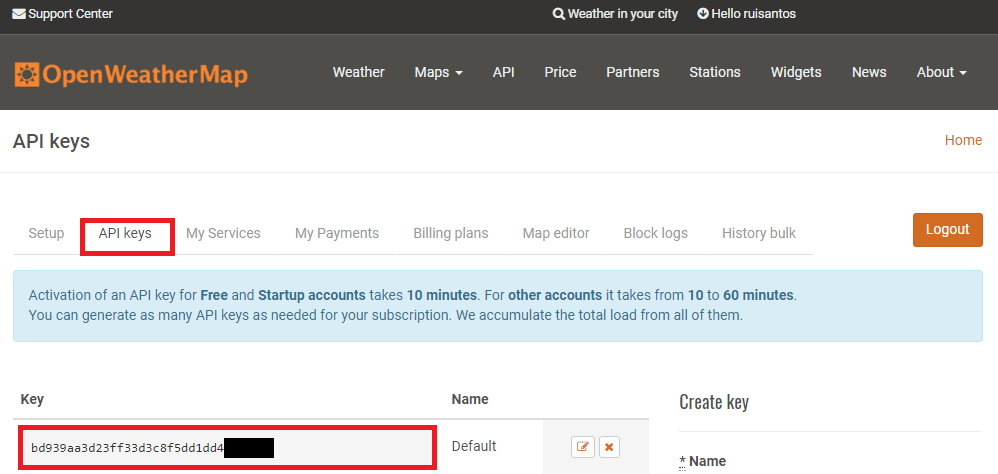998x474 pixels.
Task: Click the OpenWeatherMap sun logo
Action: (27, 74)
